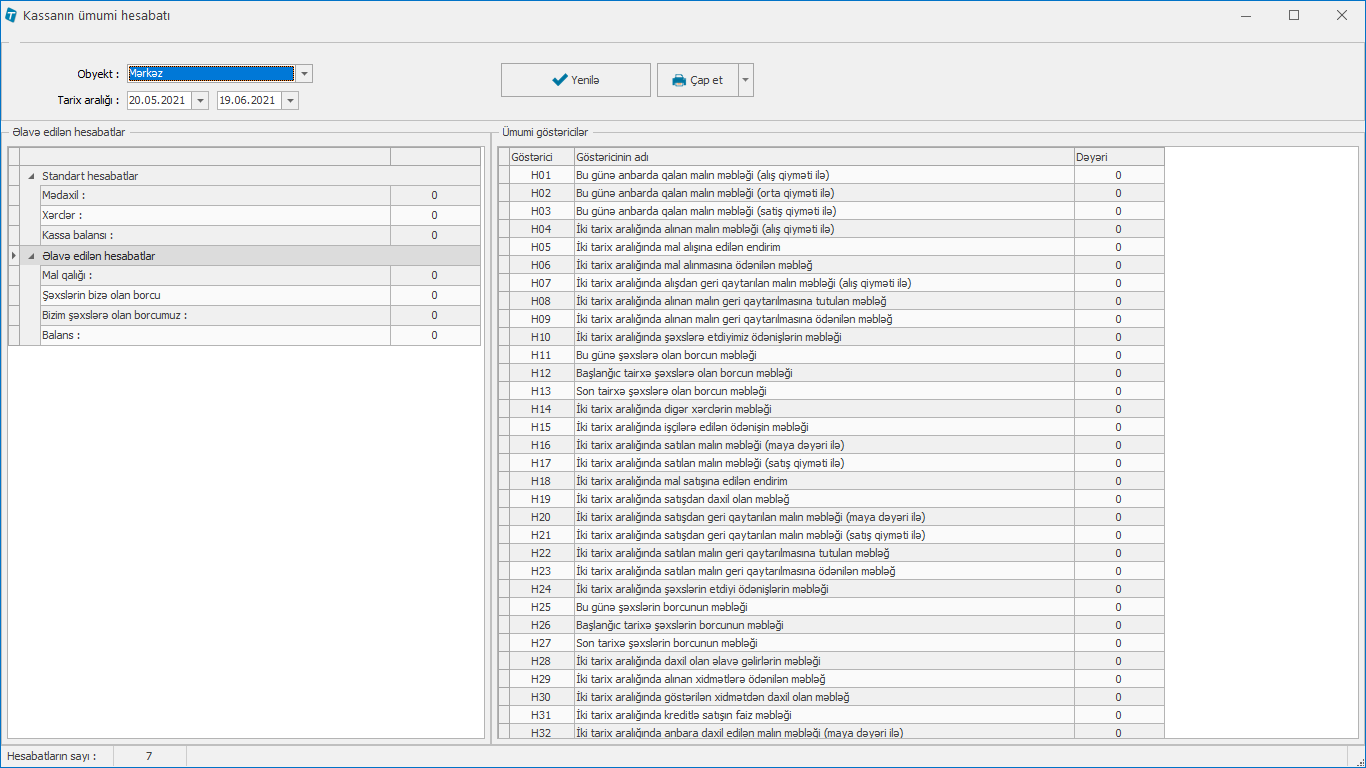Minimize the report window

click(1247, 15)
